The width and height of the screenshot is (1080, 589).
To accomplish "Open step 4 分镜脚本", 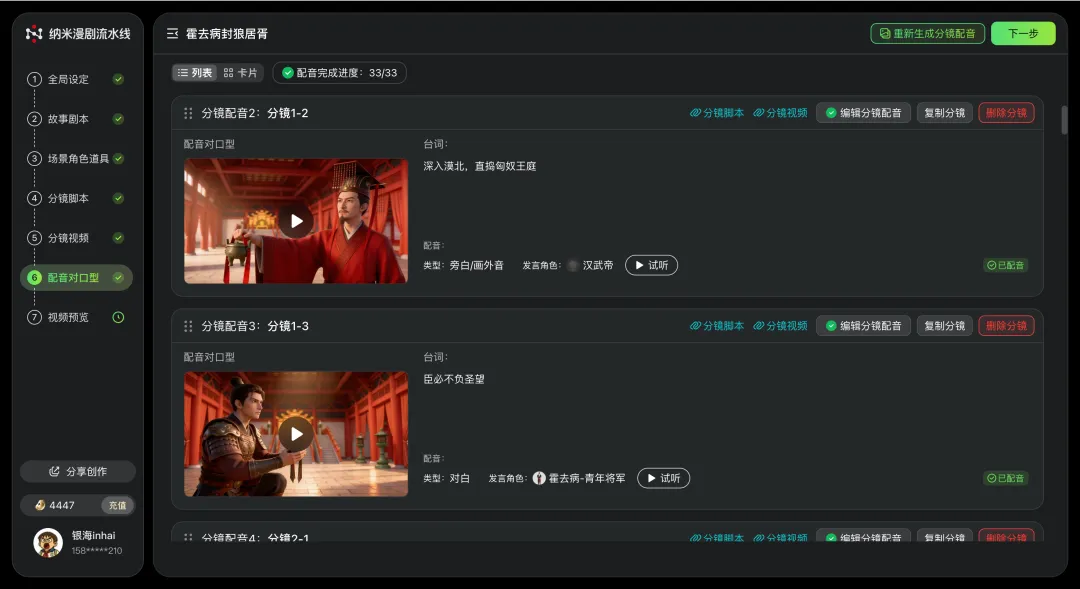I will (76, 198).
